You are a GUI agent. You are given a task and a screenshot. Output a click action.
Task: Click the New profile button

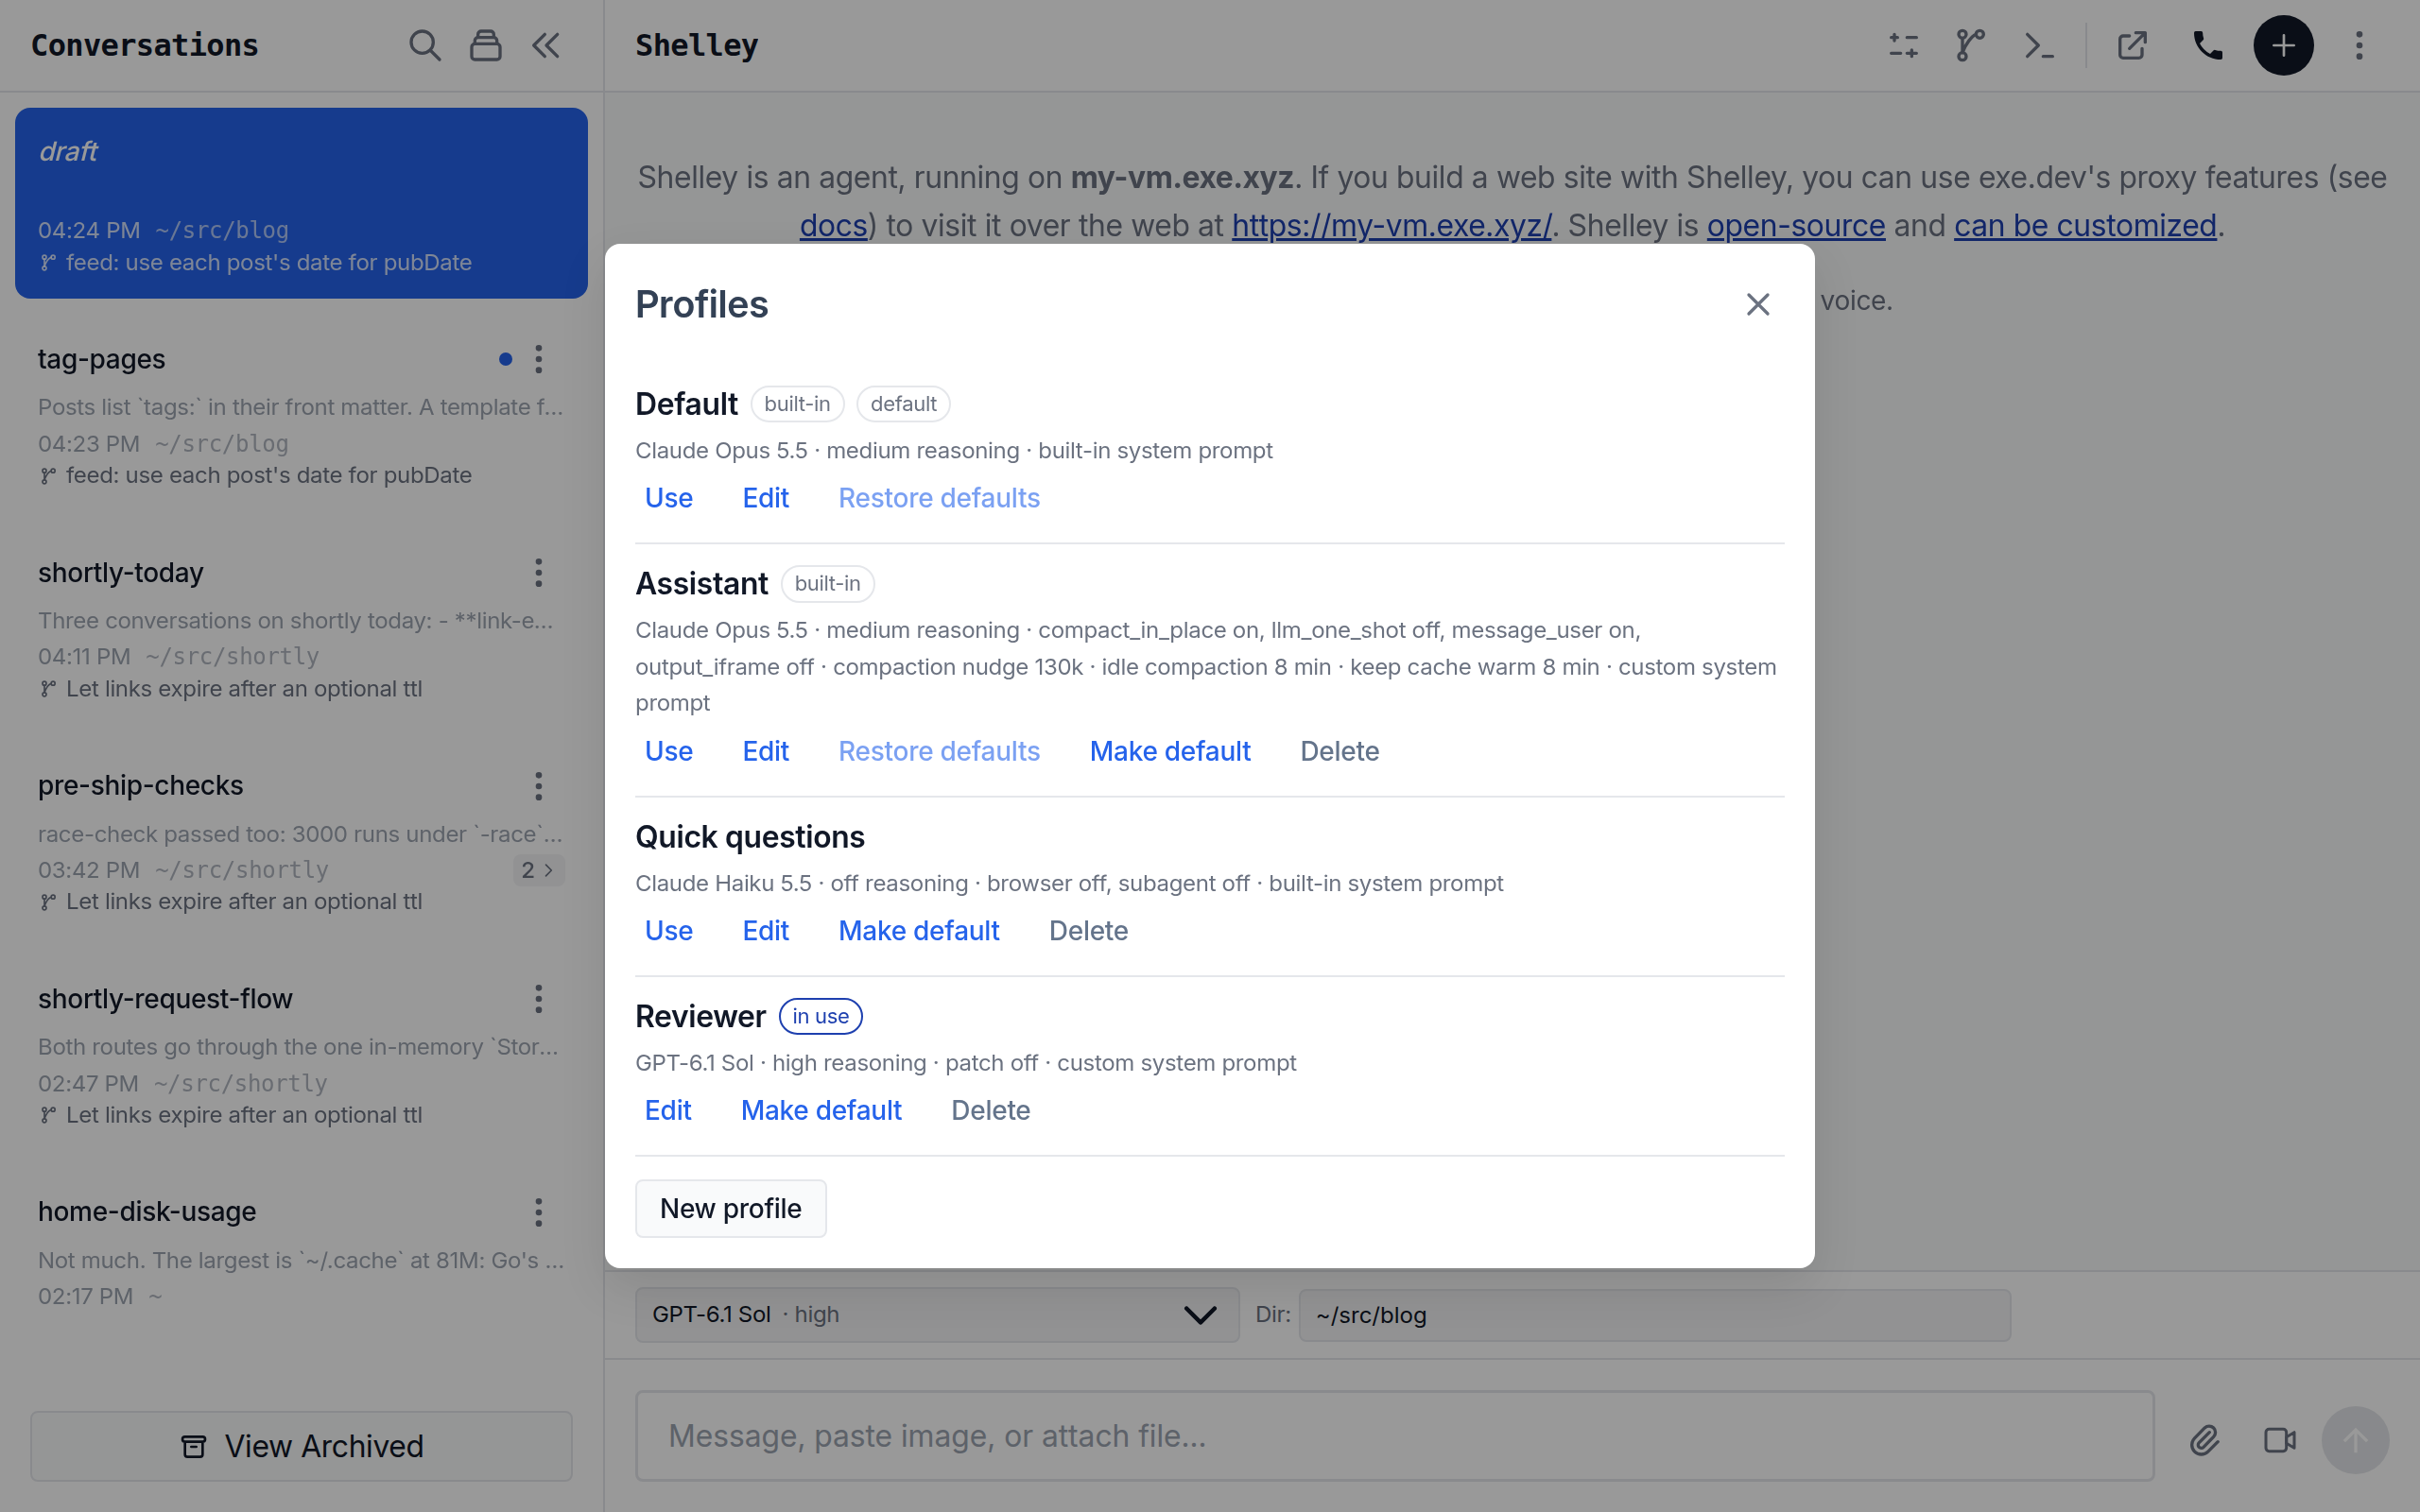pos(730,1208)
